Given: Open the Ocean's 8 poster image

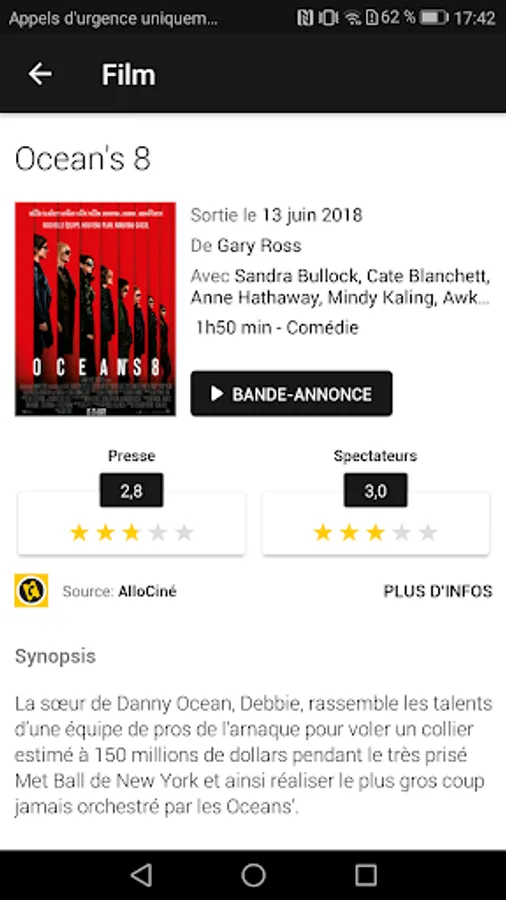Looking at the screenshot, I should (x=95, y=309).
